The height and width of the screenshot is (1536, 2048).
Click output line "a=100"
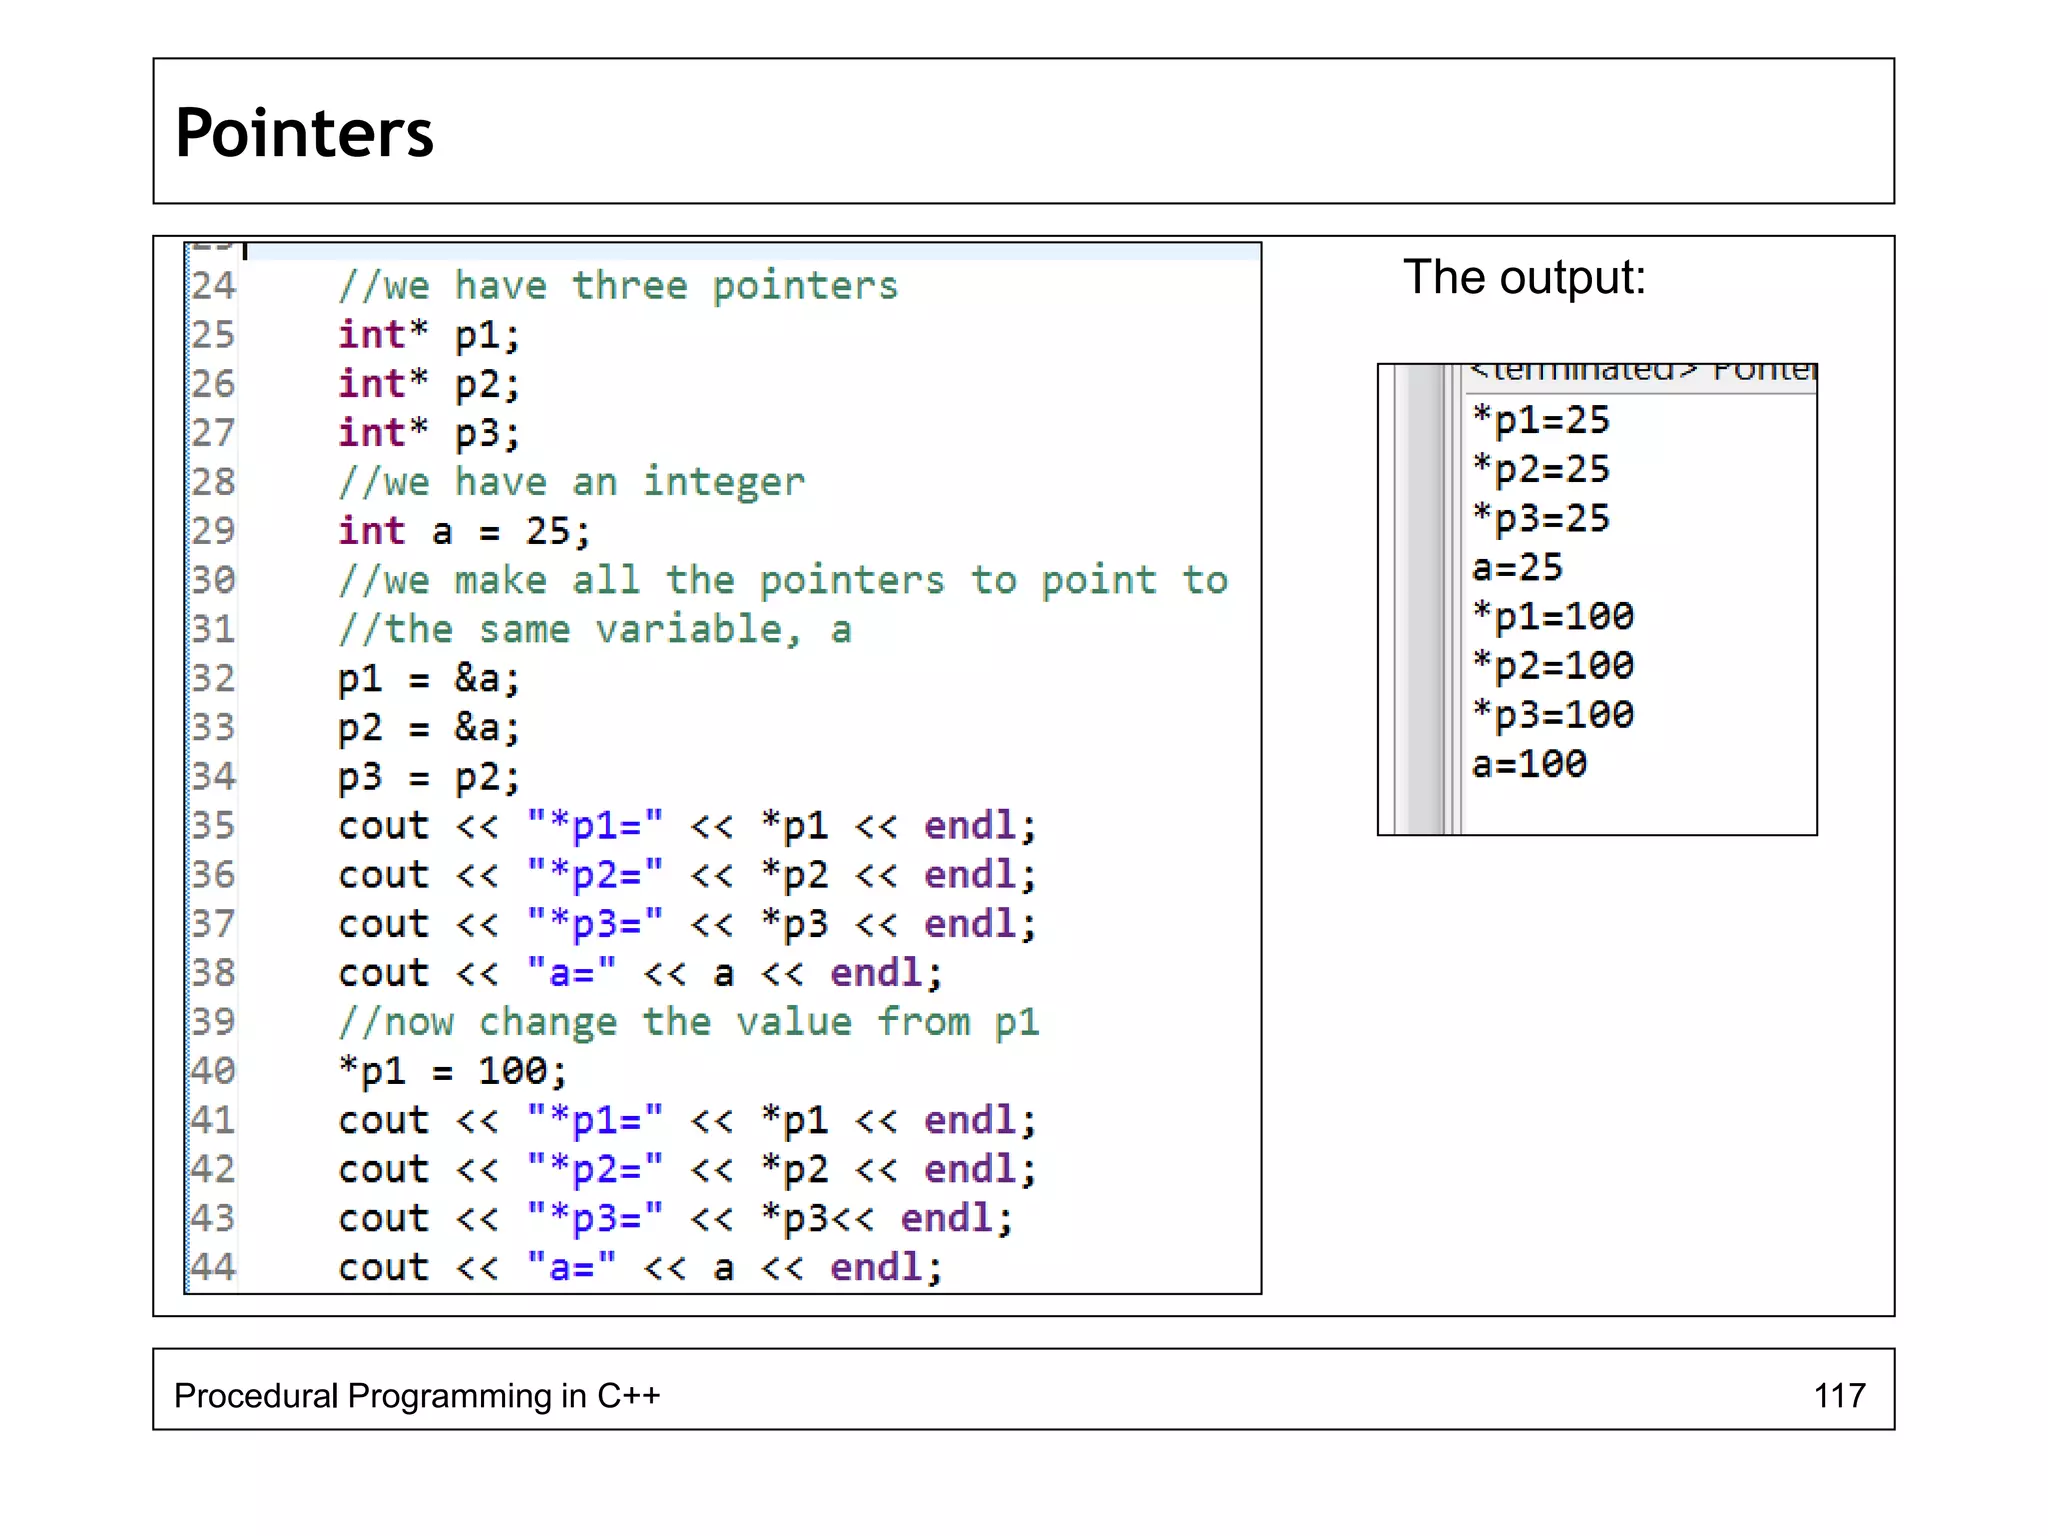pos(1529,764)
